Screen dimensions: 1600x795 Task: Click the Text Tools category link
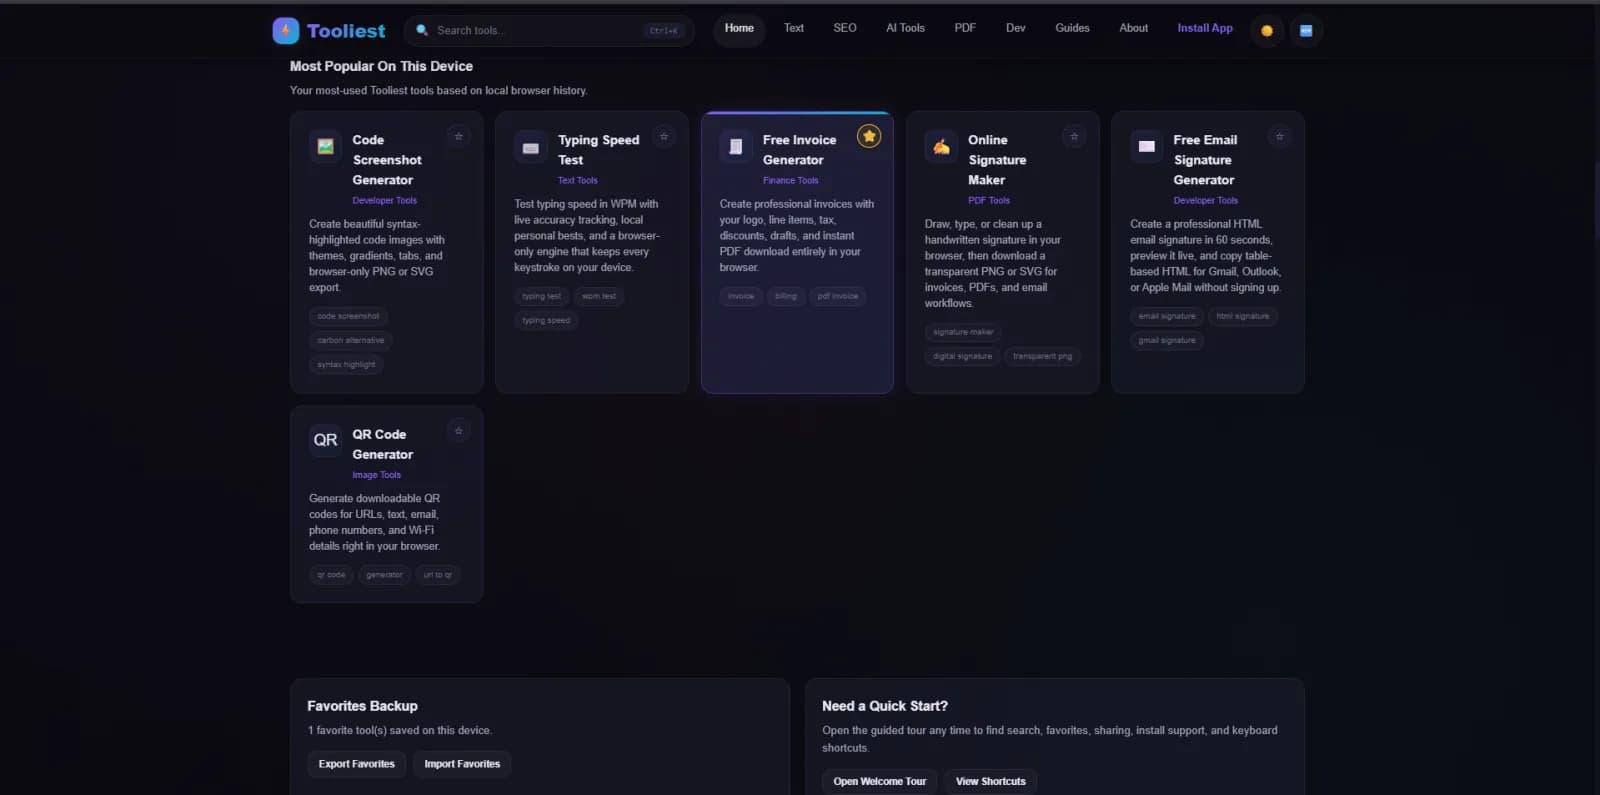(578, 181)
